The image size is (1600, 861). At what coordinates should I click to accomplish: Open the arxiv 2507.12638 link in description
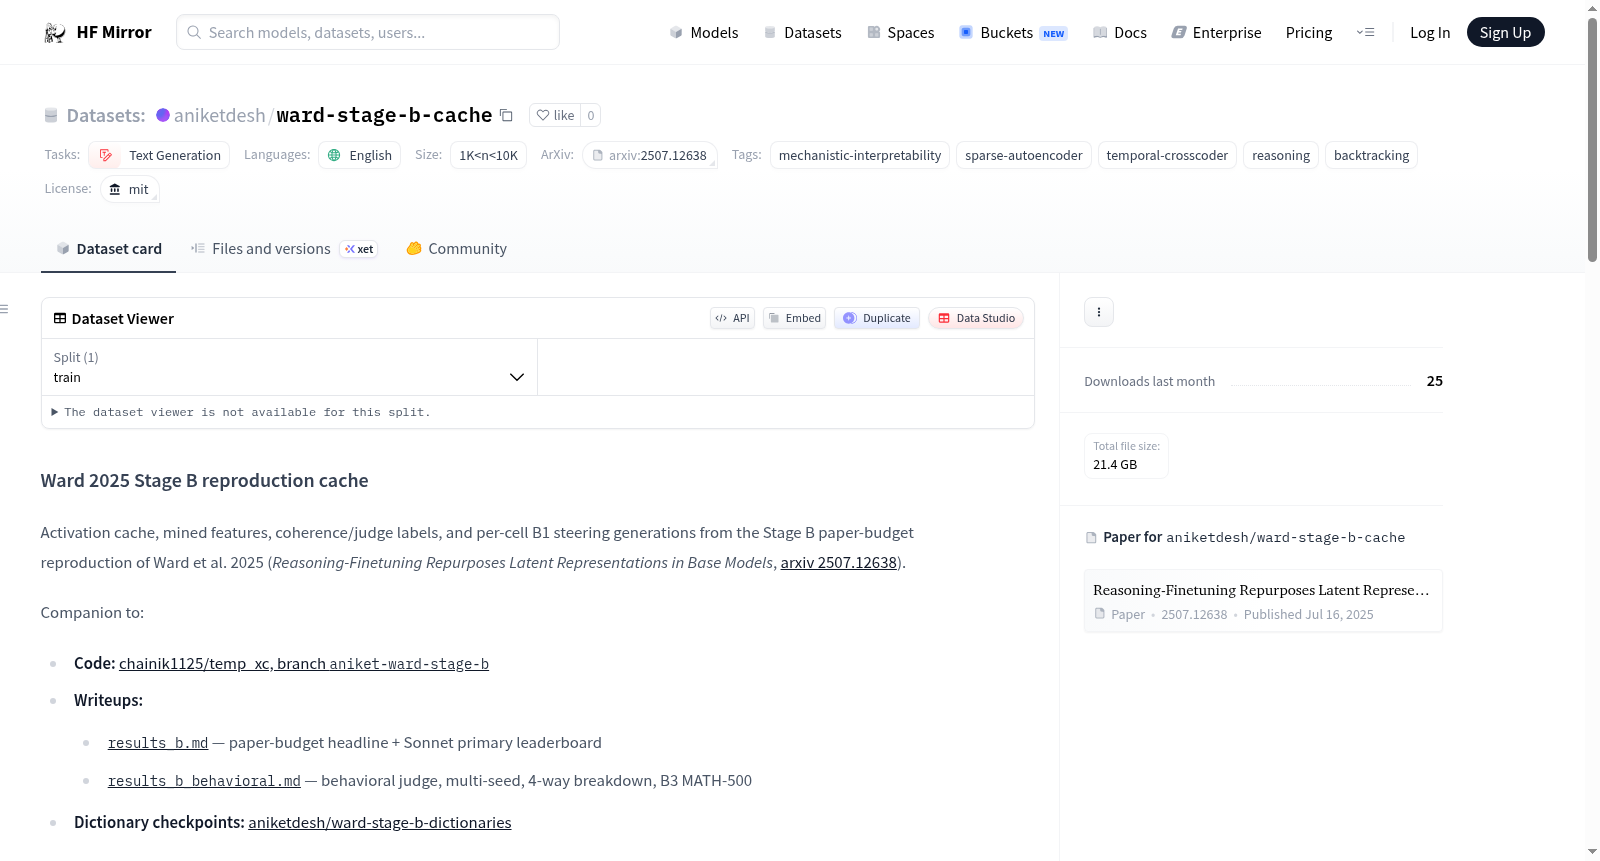click(838, 563)
